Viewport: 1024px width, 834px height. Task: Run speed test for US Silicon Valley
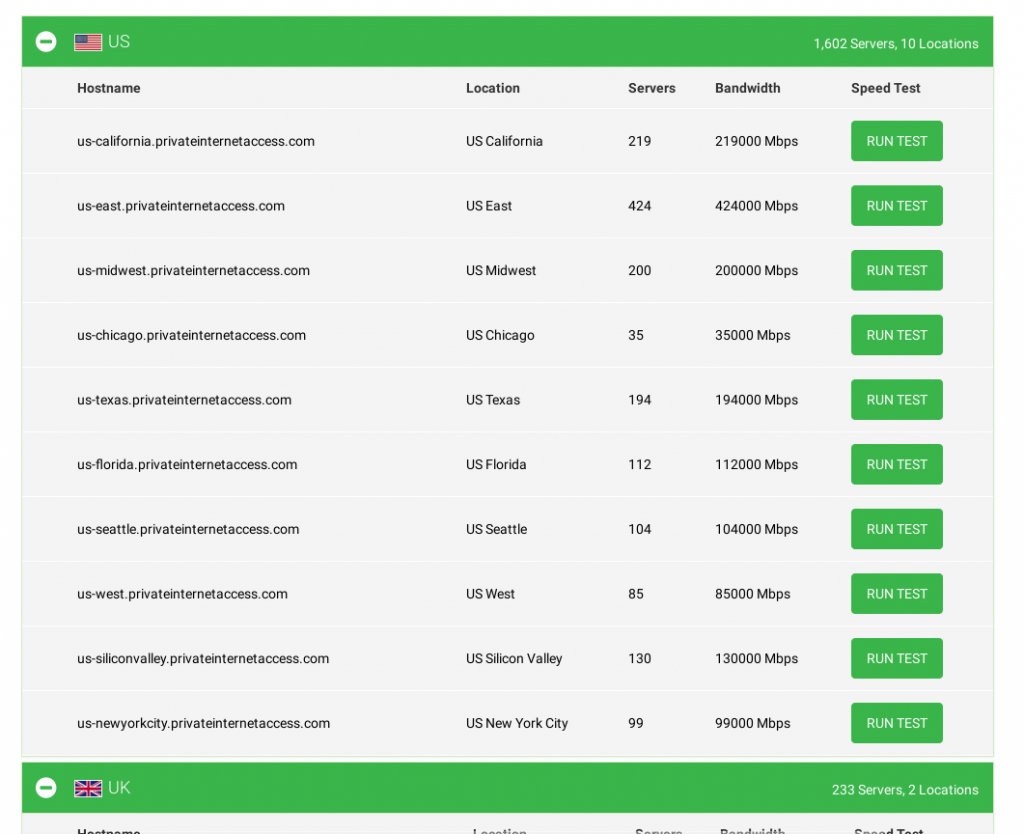897,658
